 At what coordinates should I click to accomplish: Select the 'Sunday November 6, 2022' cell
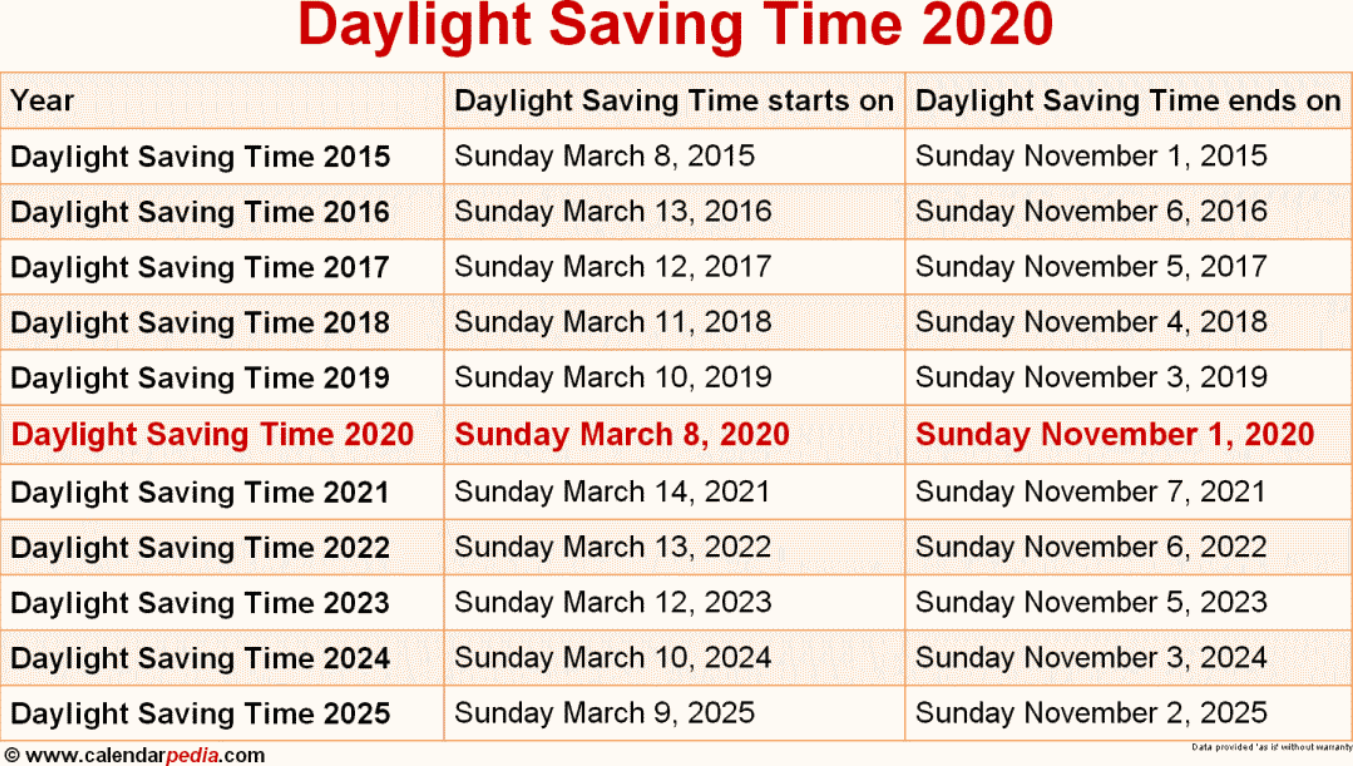[x=1091, y=547]
